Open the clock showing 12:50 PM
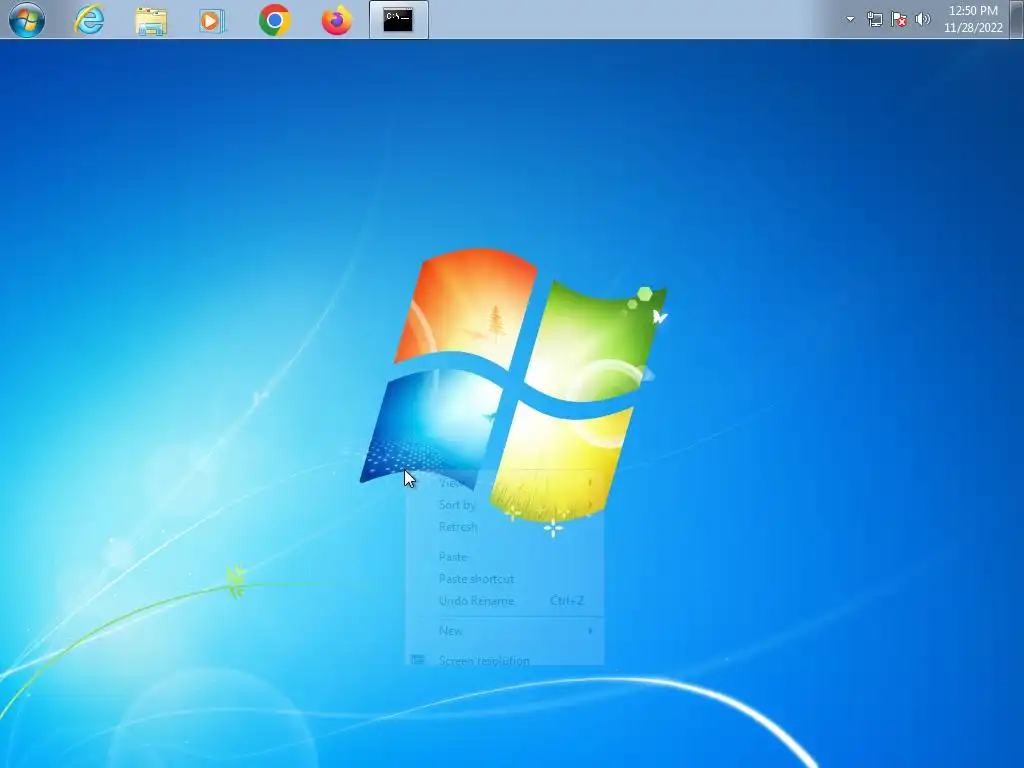The width and height of the screenshot is (1024, 768). tap(973, 19)
